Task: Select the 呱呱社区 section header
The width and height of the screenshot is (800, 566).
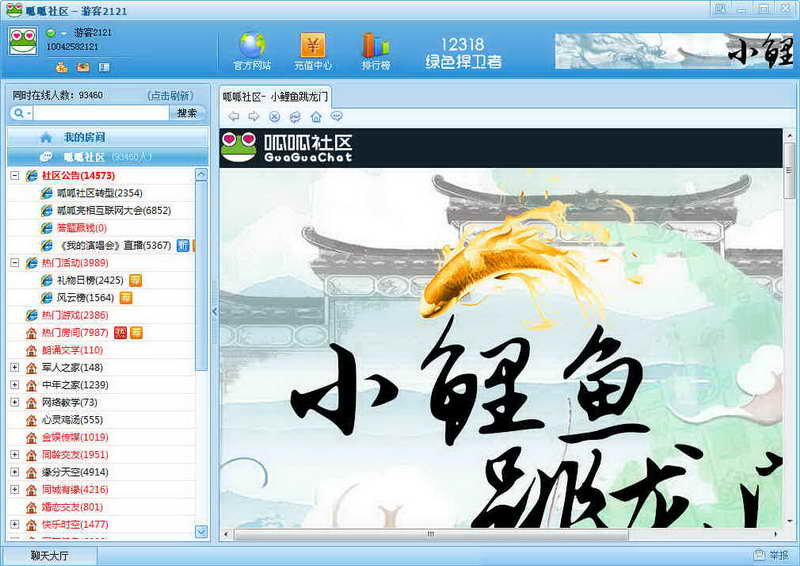Action: point(108,157)
